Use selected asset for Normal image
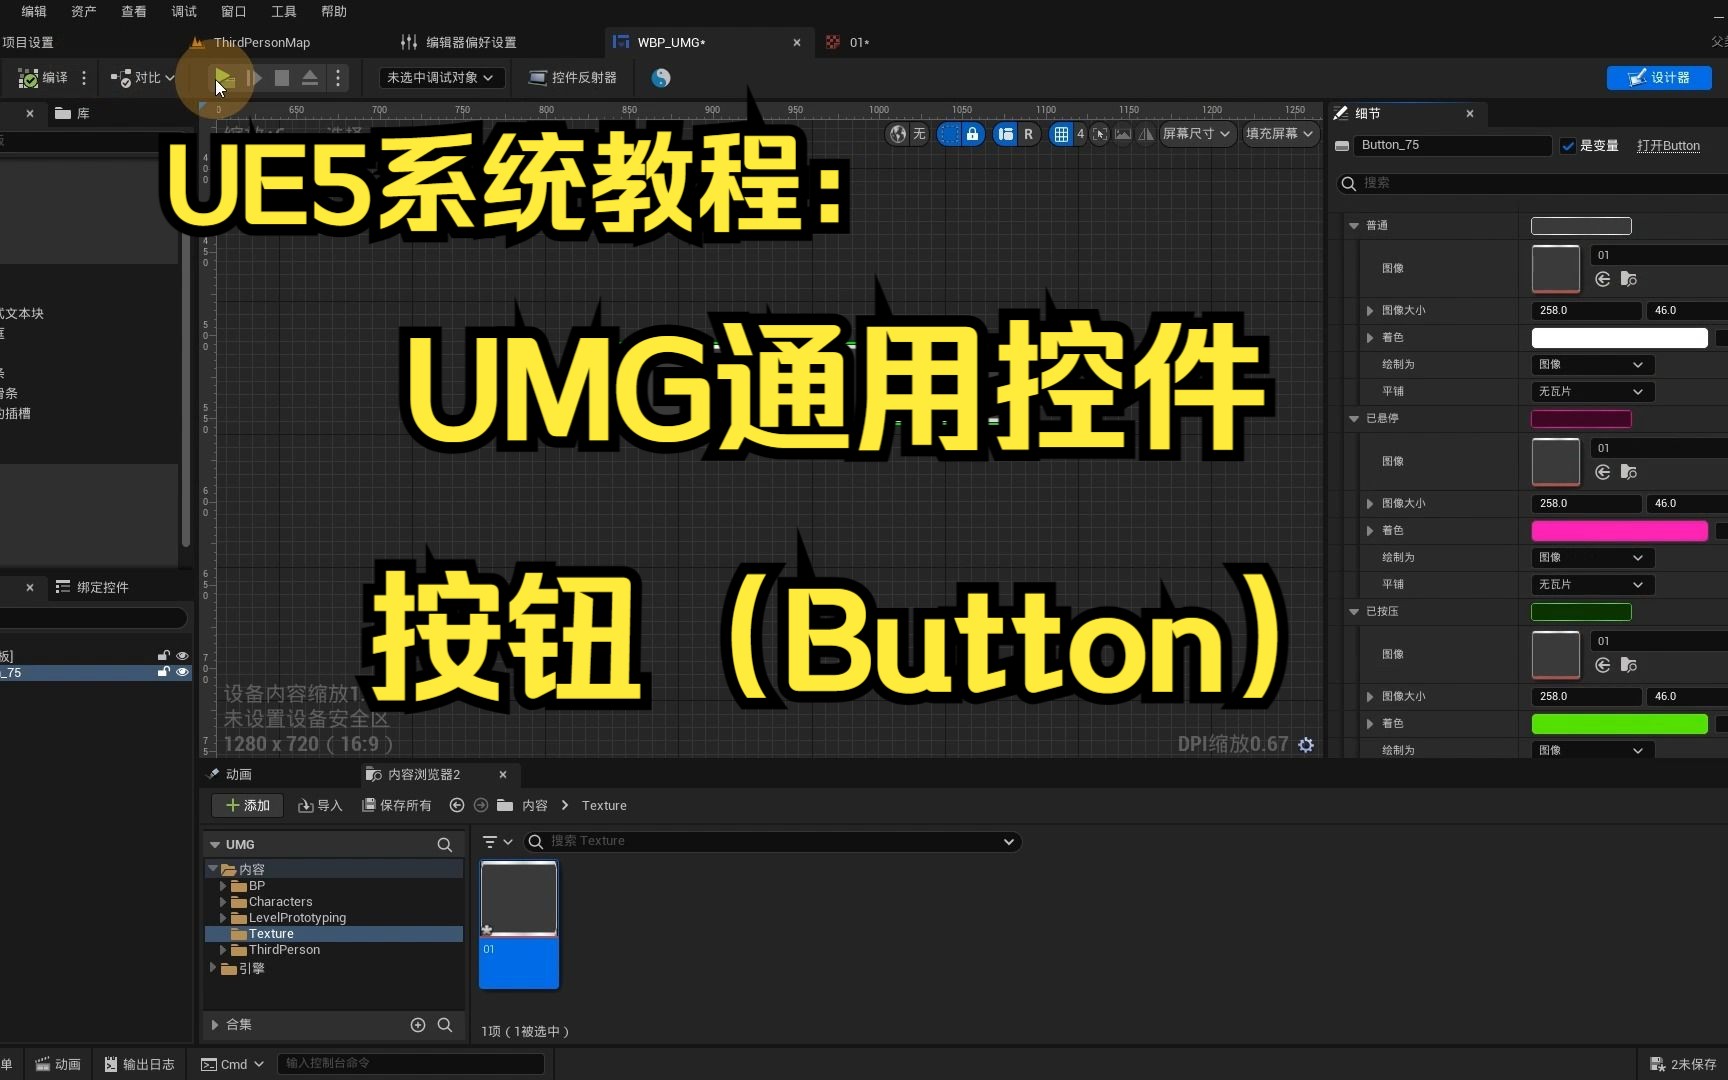 [x=1602, y=279]
